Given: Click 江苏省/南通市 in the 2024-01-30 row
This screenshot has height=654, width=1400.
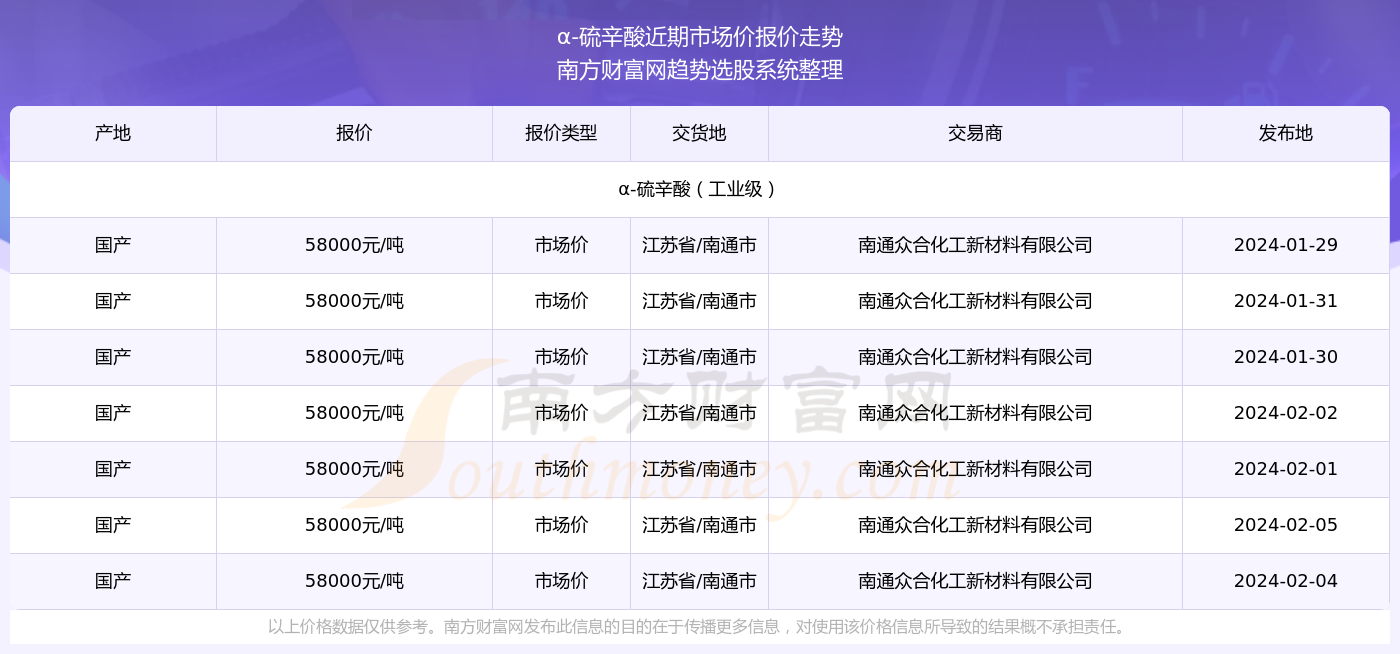Looking at the screenshot, I should click(x=699, y=357).
